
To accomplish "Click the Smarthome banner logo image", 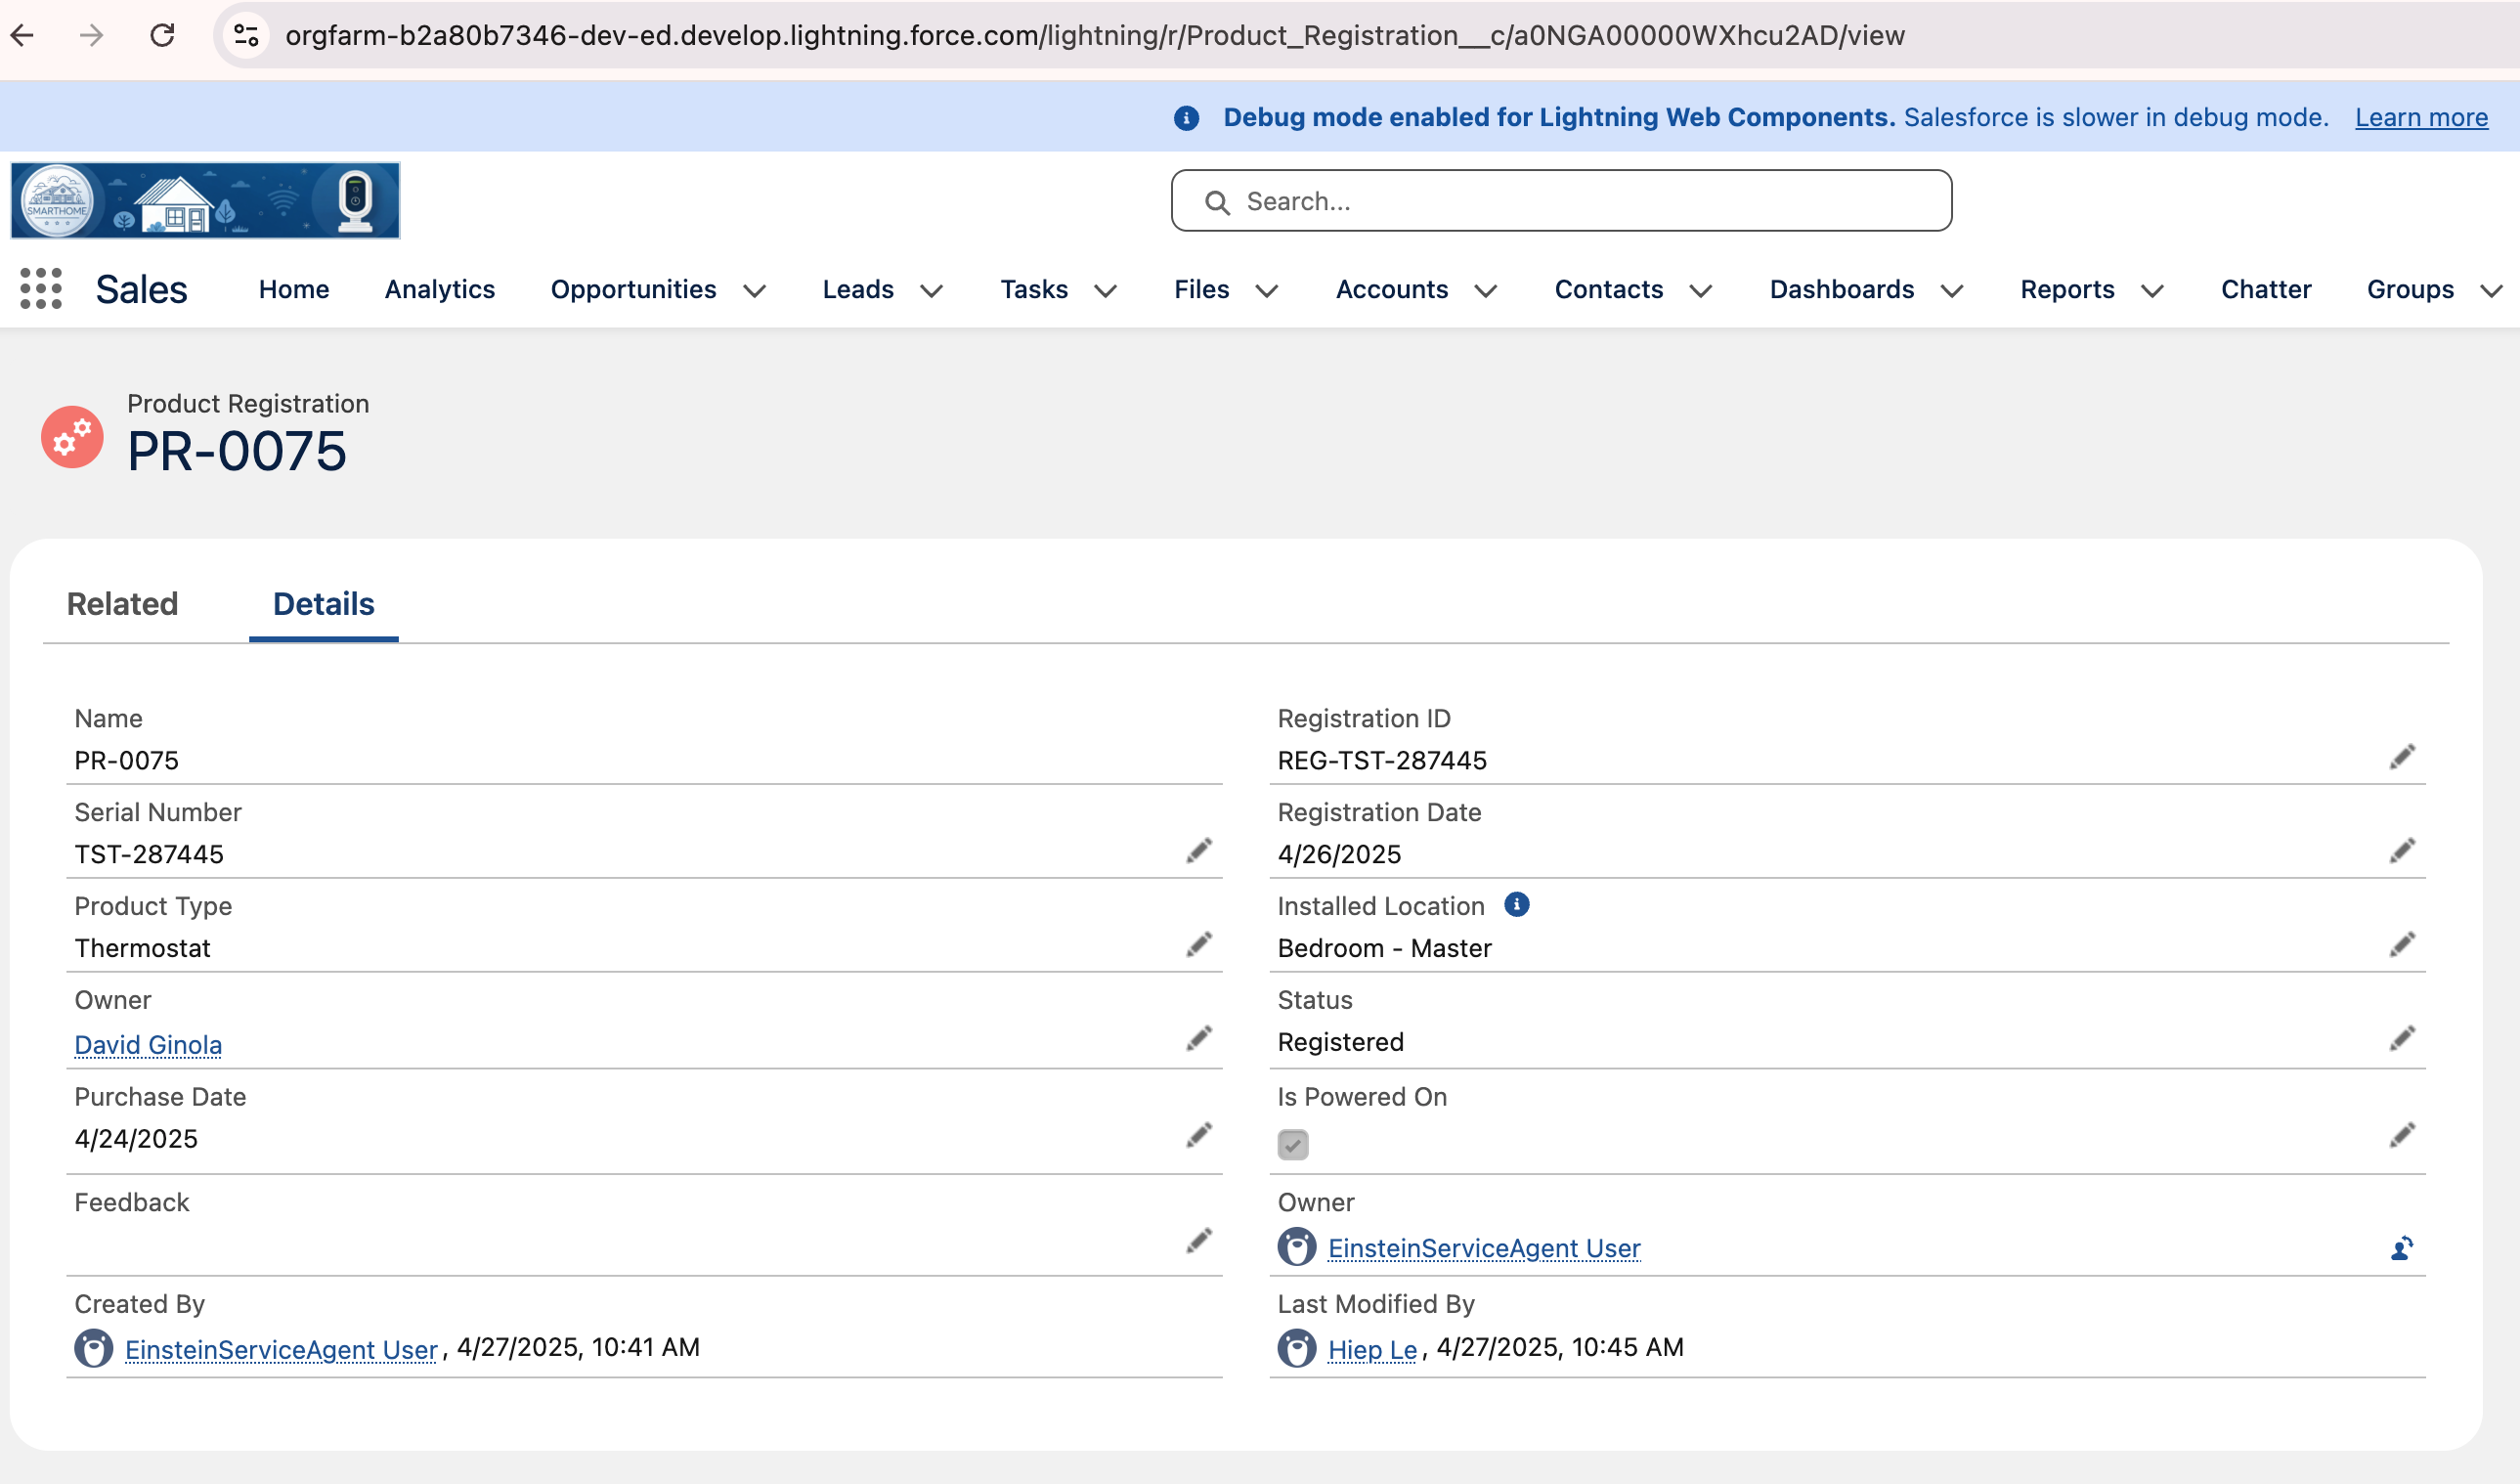I will [205, 200].
